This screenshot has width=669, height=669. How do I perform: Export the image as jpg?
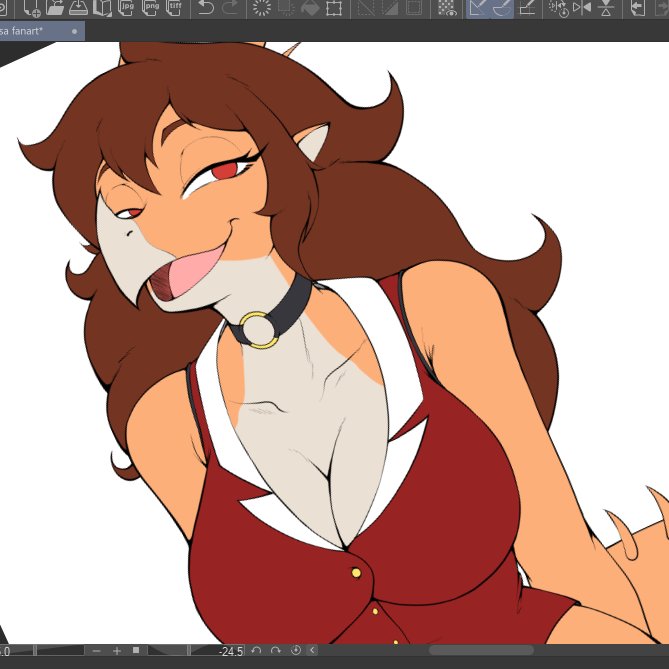pyautogui.click(x=126, y=8)
